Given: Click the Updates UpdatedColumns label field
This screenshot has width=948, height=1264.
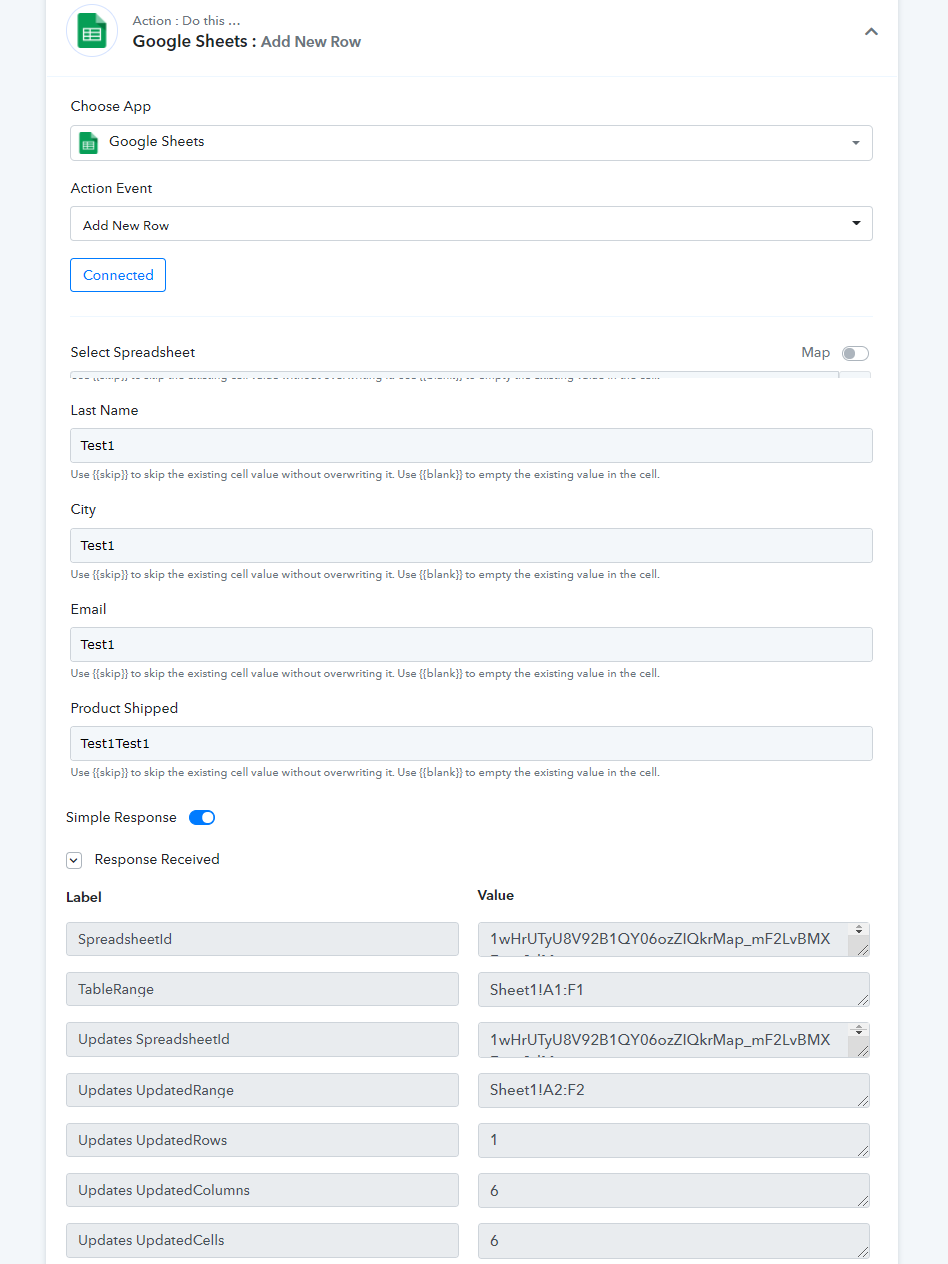Looking at the screenshot, I should pyautogui.click(x=262, y=1190).
